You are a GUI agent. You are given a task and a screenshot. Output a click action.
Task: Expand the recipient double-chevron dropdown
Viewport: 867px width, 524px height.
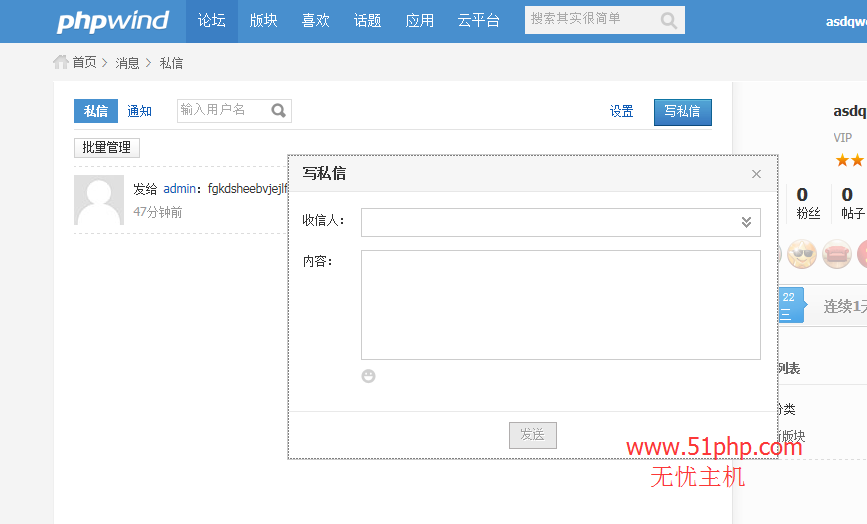pyautogui.click(x=746, y=222)
